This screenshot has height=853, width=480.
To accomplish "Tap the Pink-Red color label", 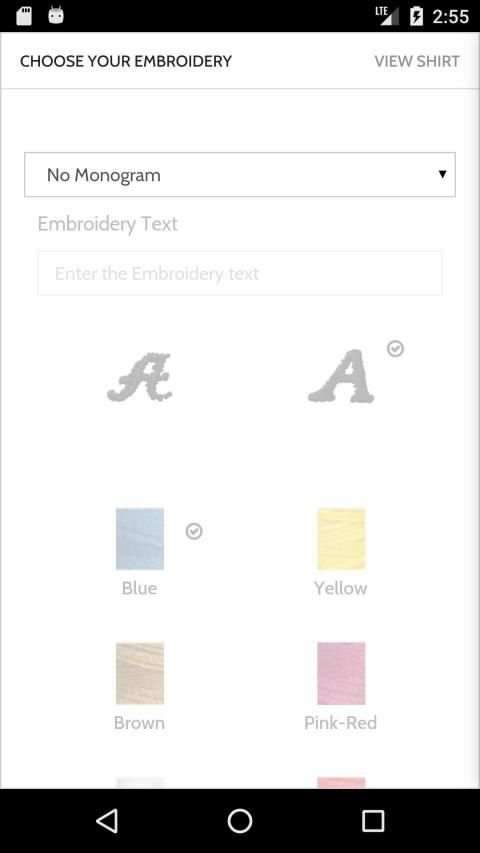I will coord(341,723).
